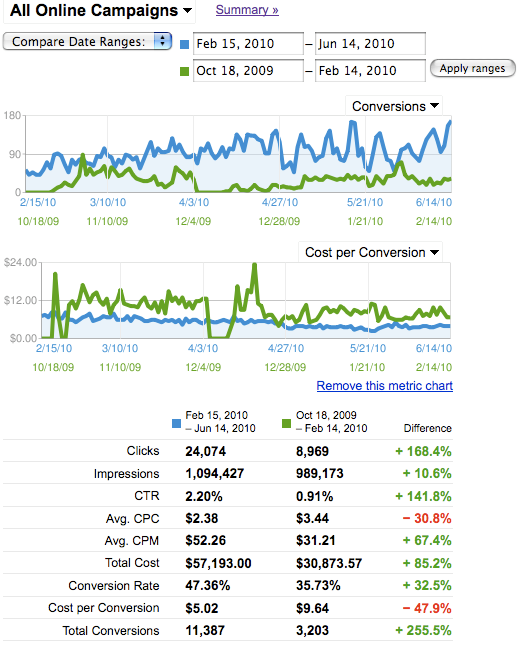Click the 35.73% conversion rate value

coord(318,586)
